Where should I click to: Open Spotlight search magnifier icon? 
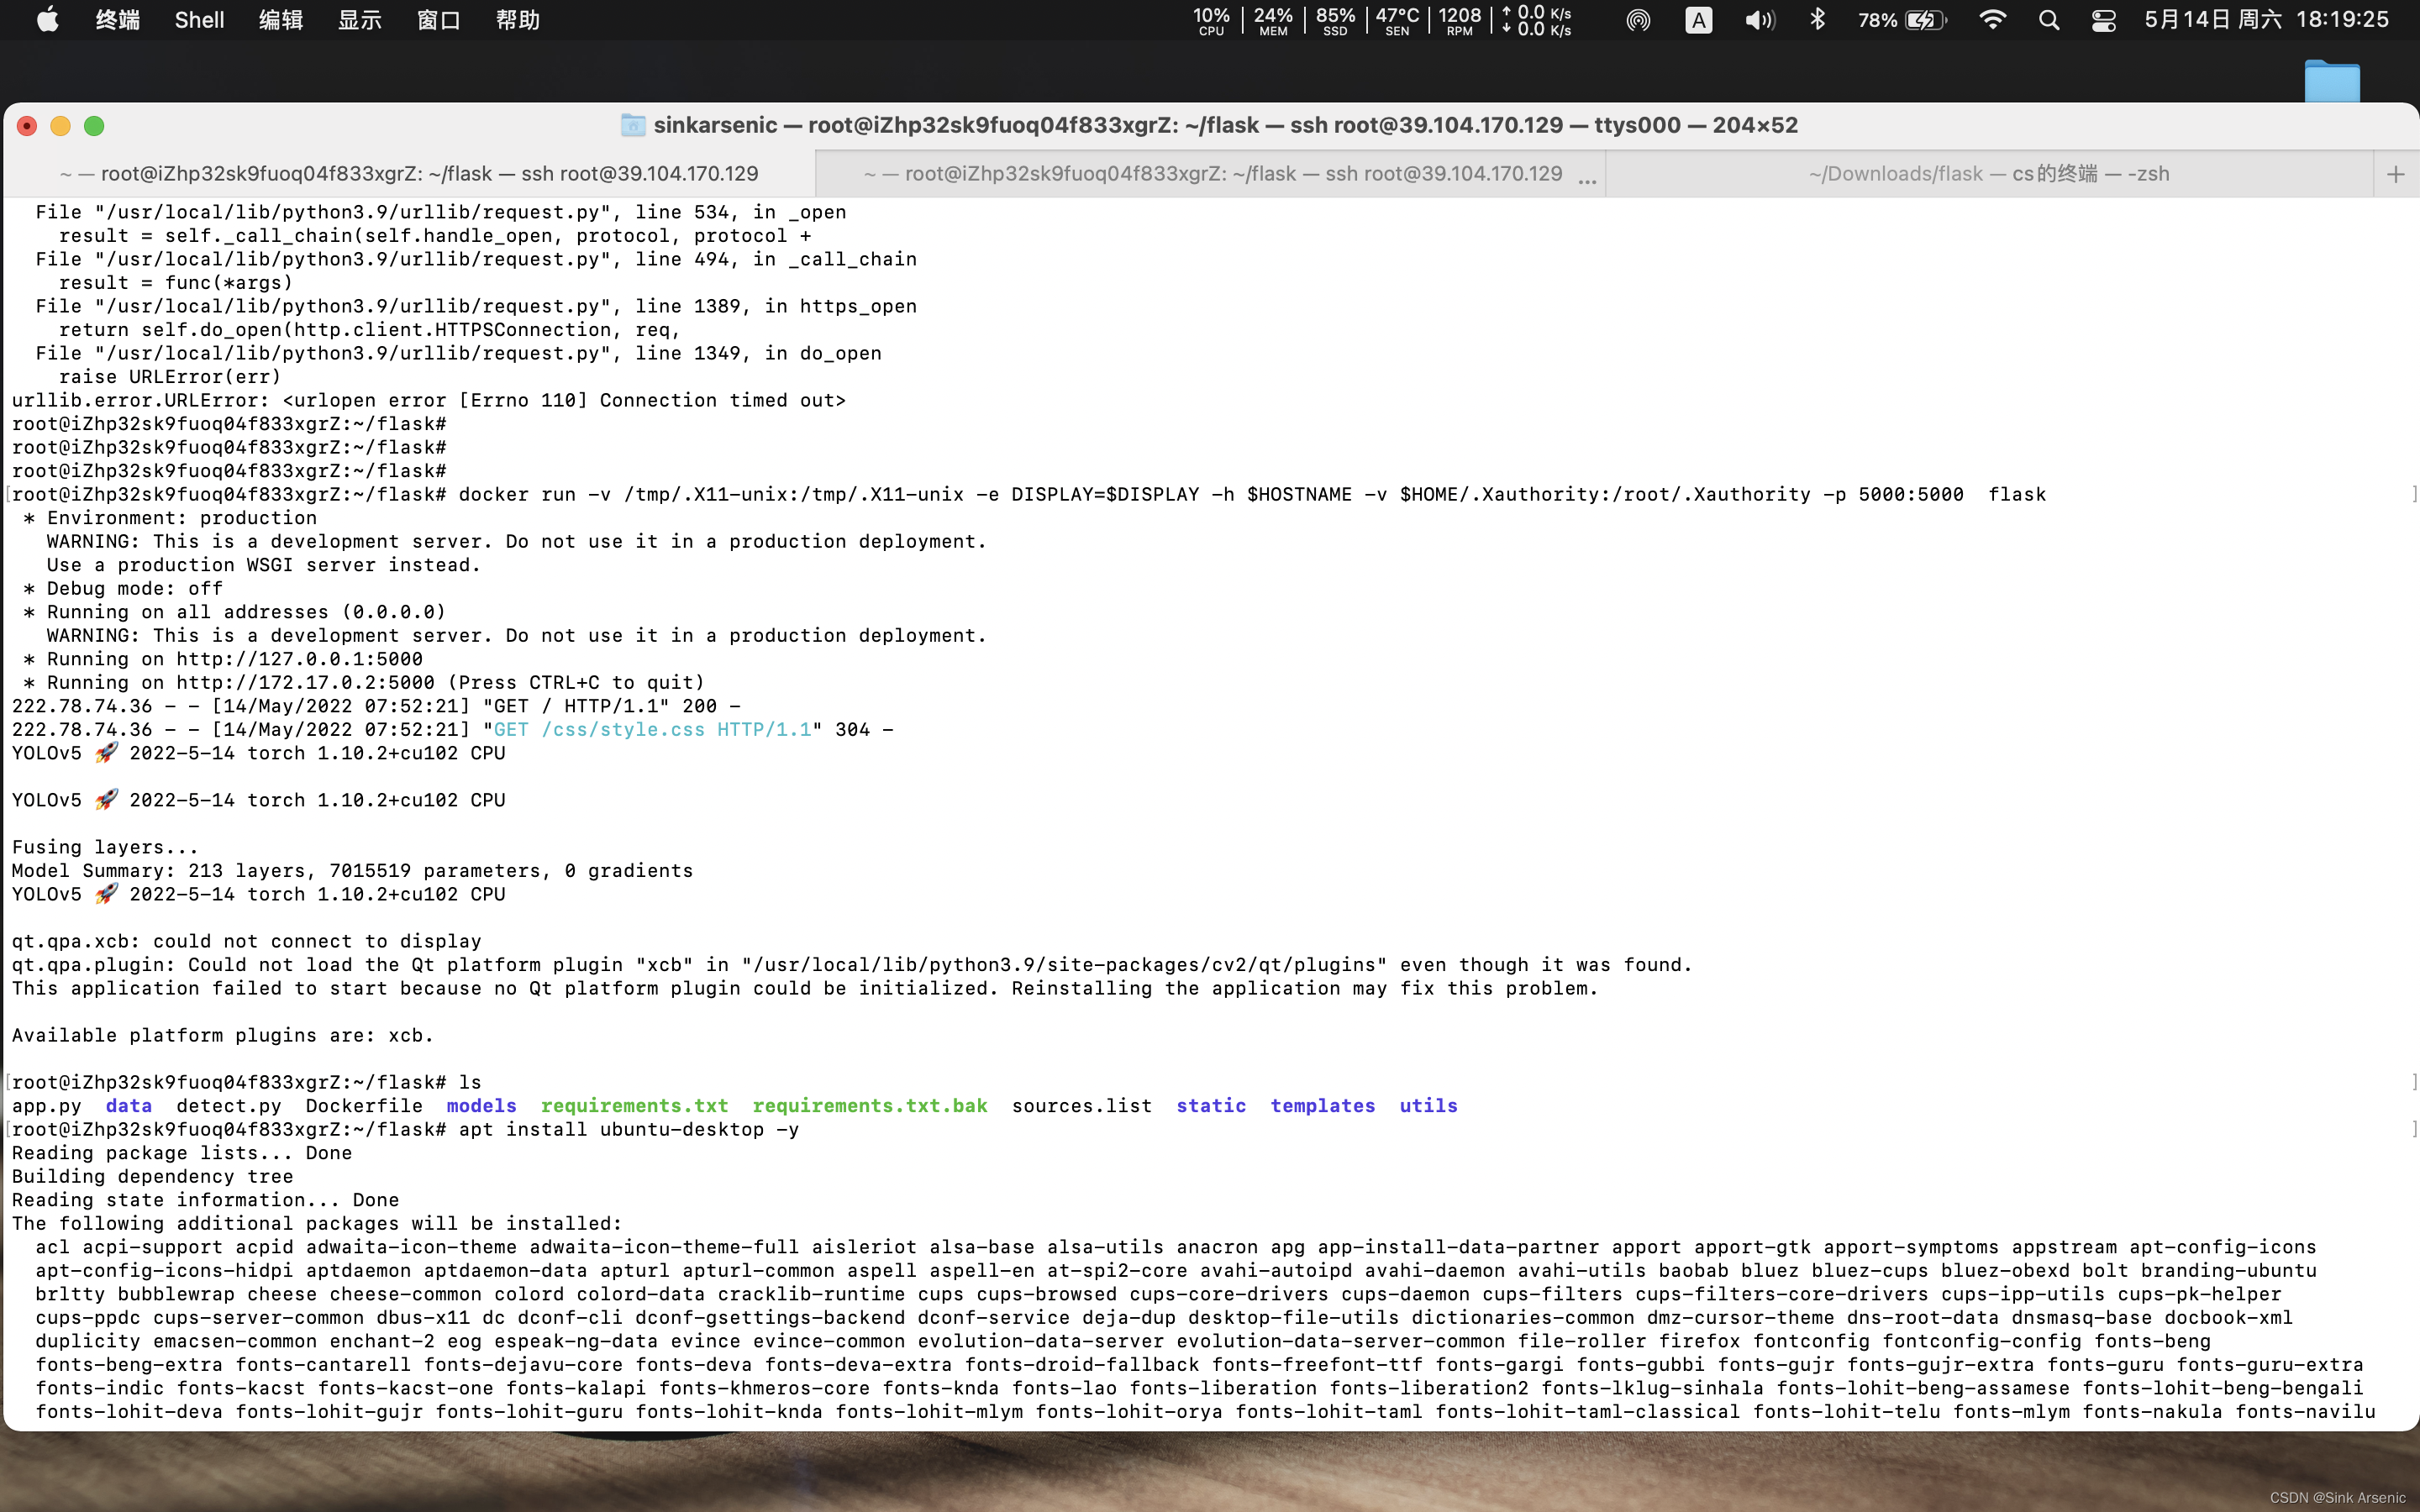(2048, 20)
